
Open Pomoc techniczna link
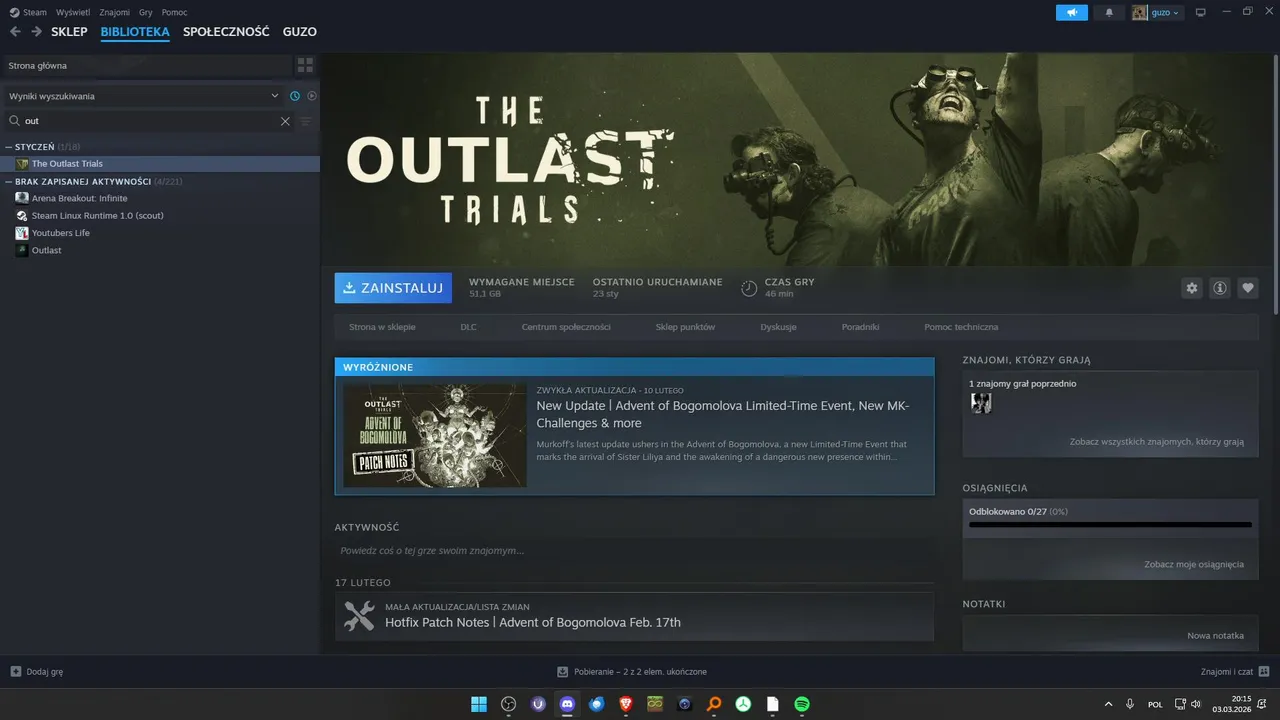click(x=961, y=327)
